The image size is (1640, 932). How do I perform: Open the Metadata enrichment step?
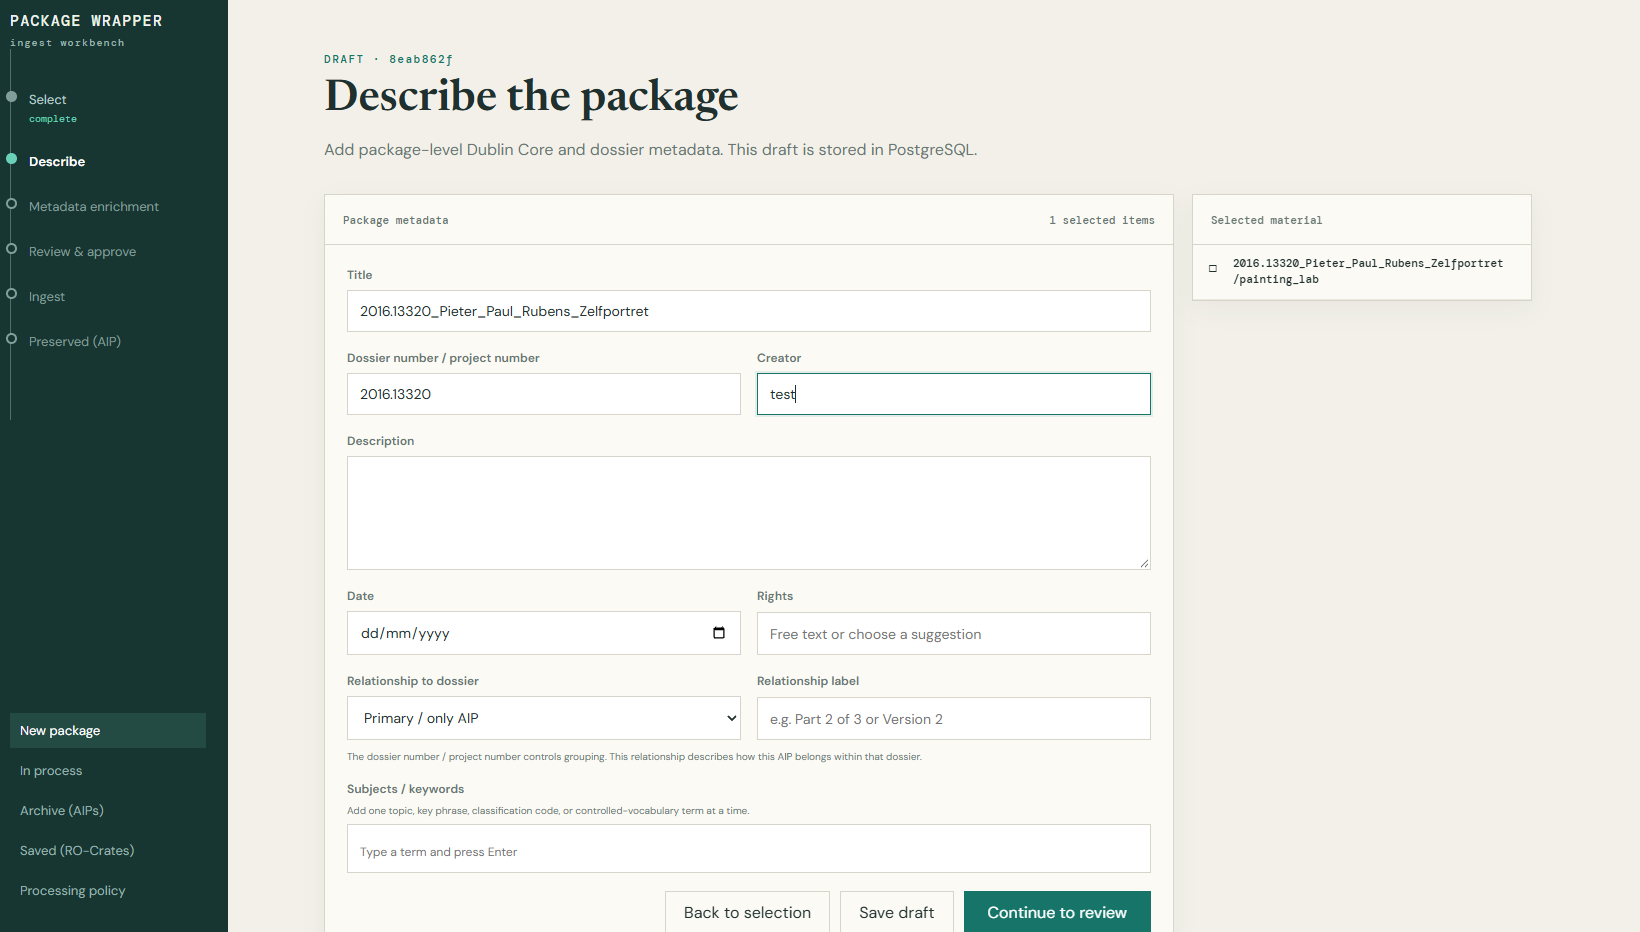click(94, 207)
